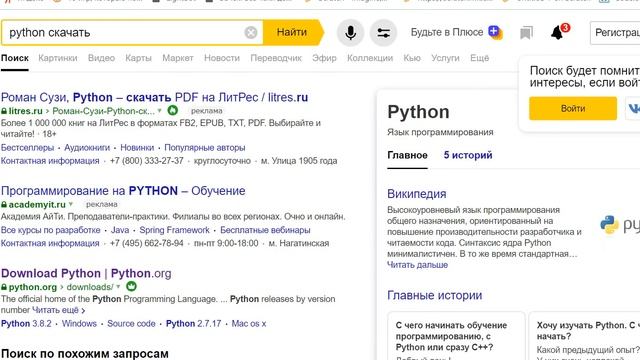
Task: Open academyit Контактная информация link
Action: 50,243
